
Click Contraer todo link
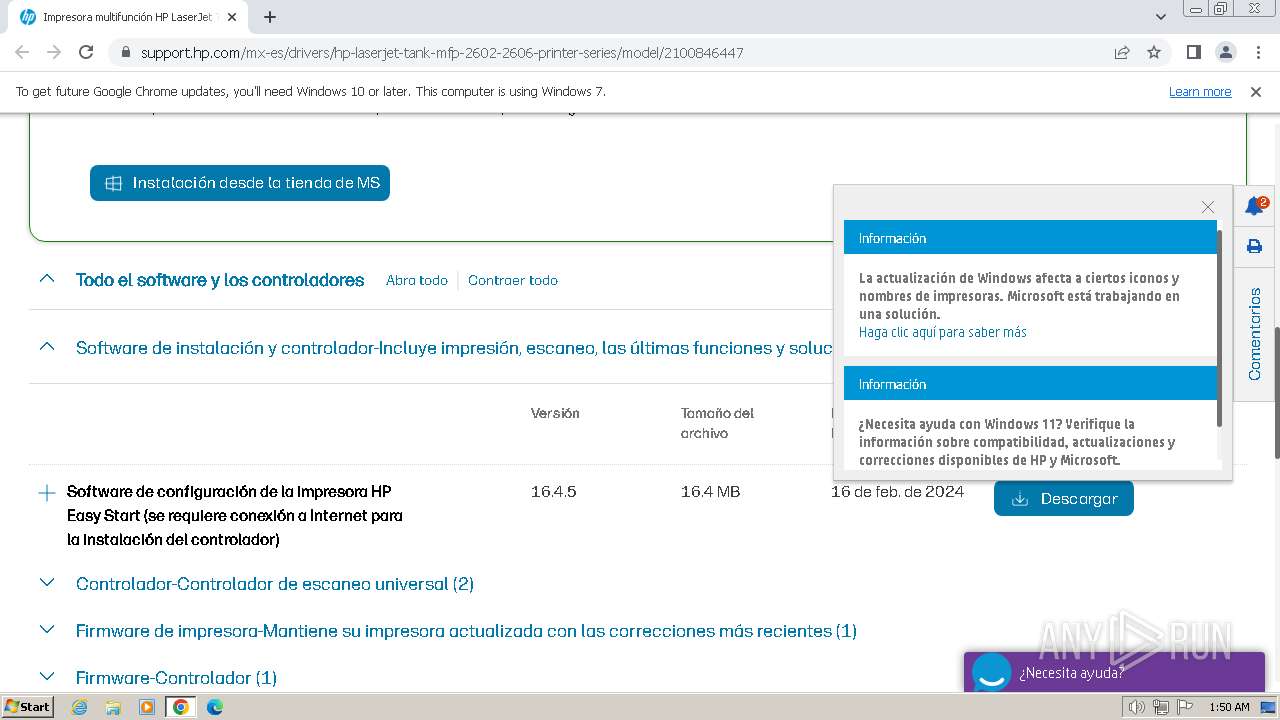tap(513, 280)
